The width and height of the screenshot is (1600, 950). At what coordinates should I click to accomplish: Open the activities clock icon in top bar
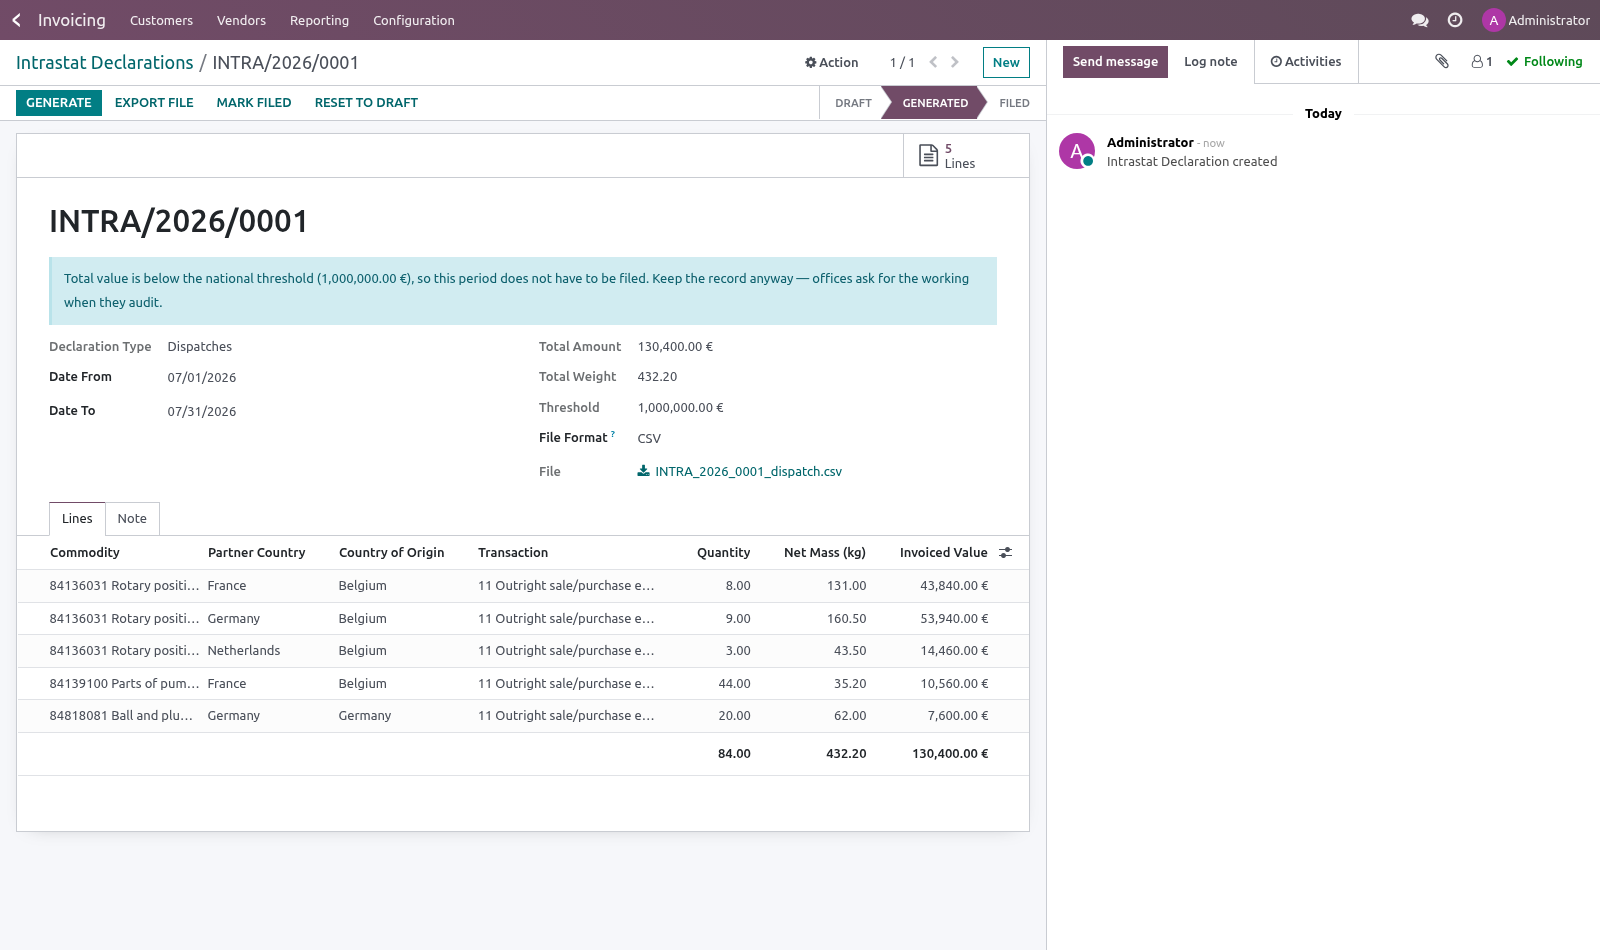(1455, 20)
